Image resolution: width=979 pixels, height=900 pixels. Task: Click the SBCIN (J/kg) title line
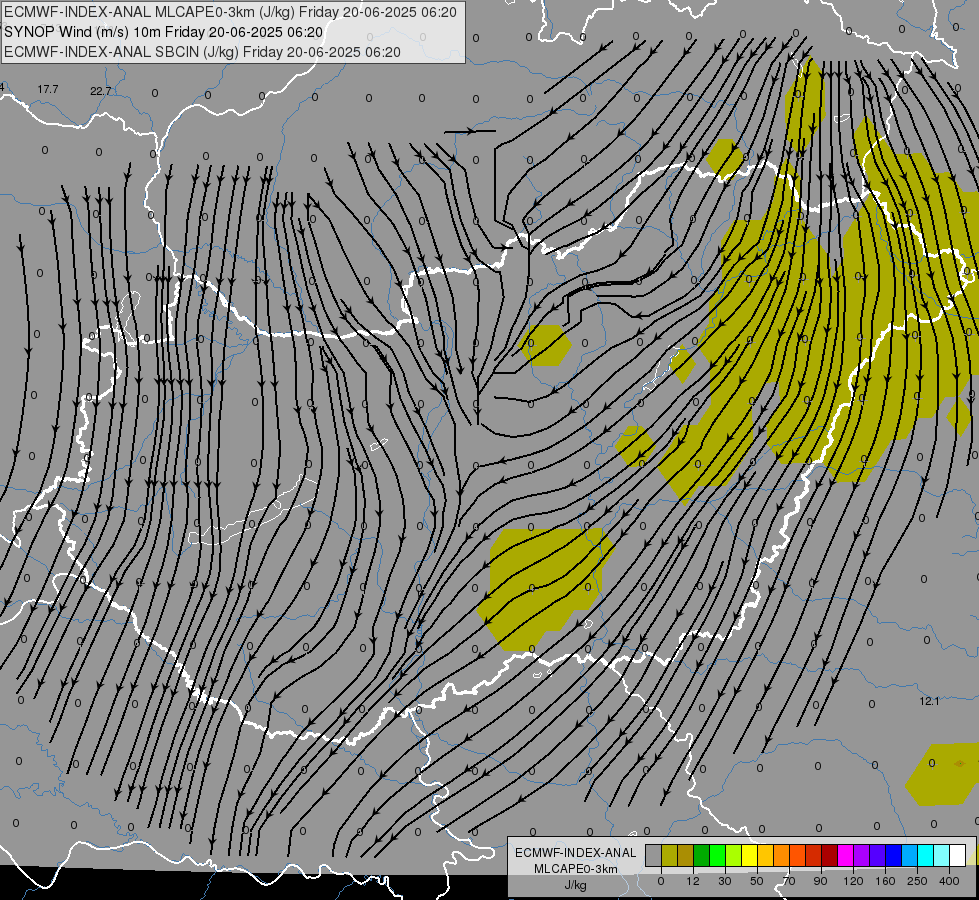(x=202, y=52)
